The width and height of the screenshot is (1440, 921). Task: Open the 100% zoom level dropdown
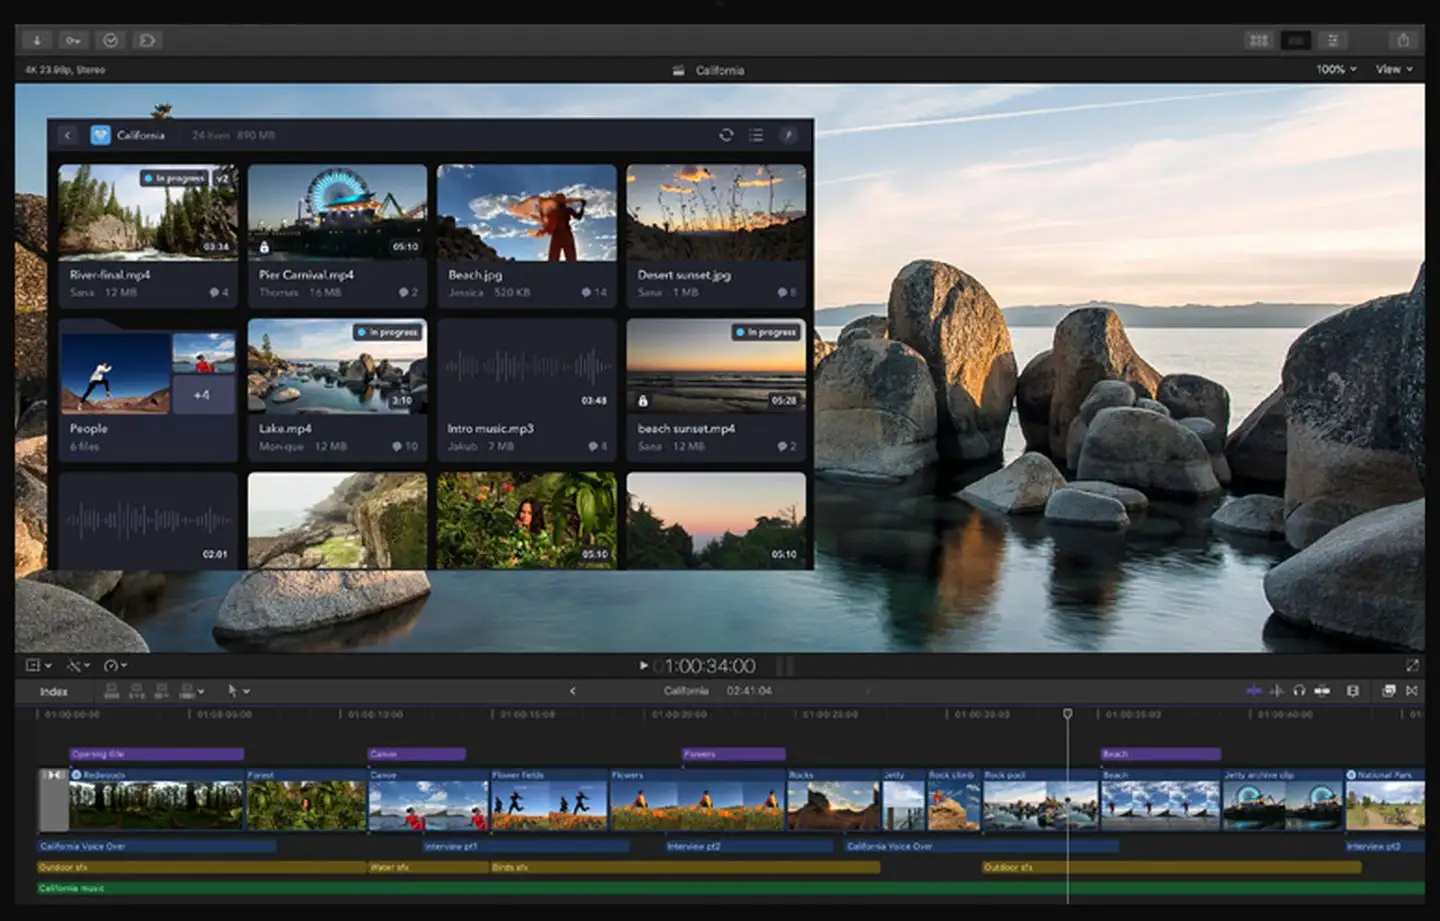(x=1336, y=69)
